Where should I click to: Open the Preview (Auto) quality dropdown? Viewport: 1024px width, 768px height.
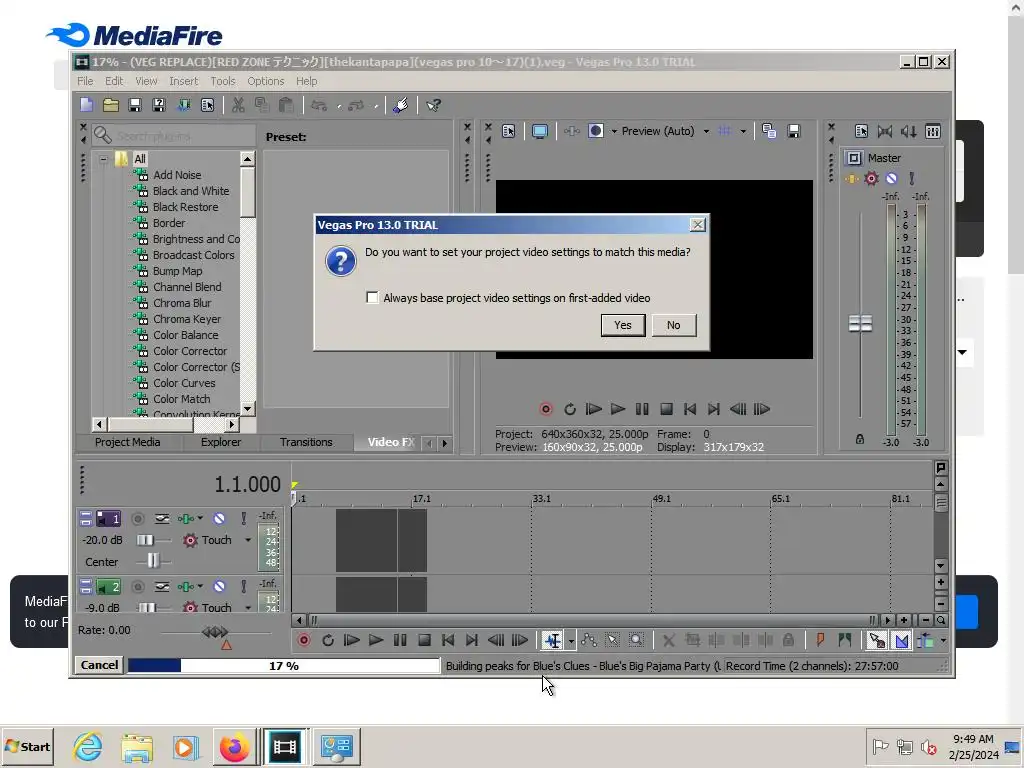tap(706, 131)
